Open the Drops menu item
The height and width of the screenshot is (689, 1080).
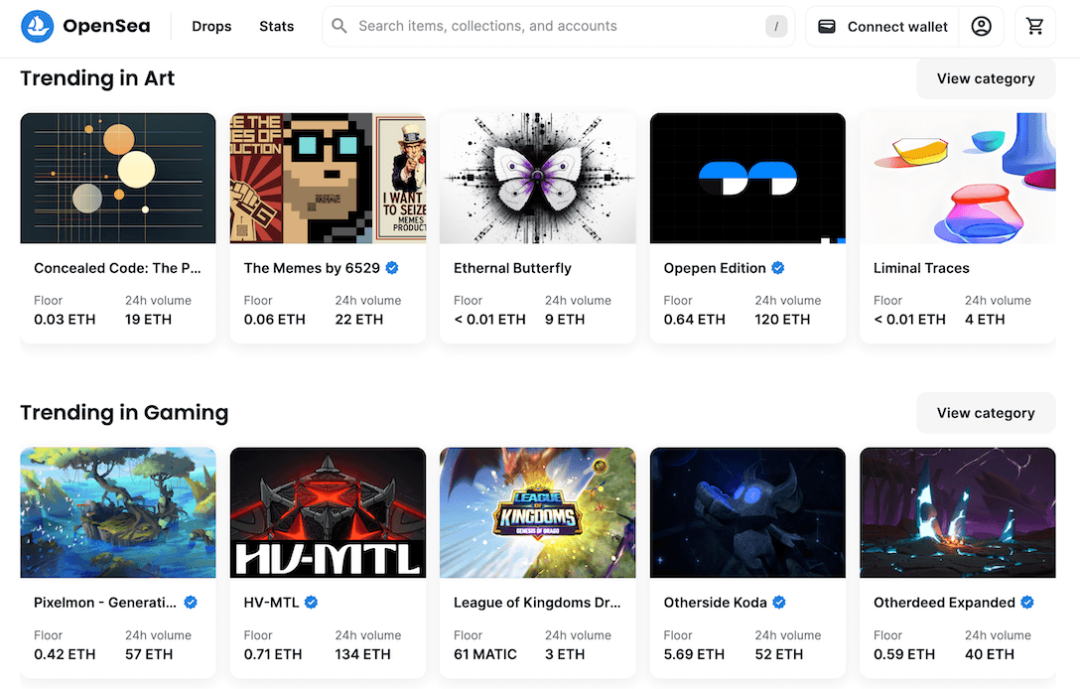pyautogui.click(x=211, y=26)
